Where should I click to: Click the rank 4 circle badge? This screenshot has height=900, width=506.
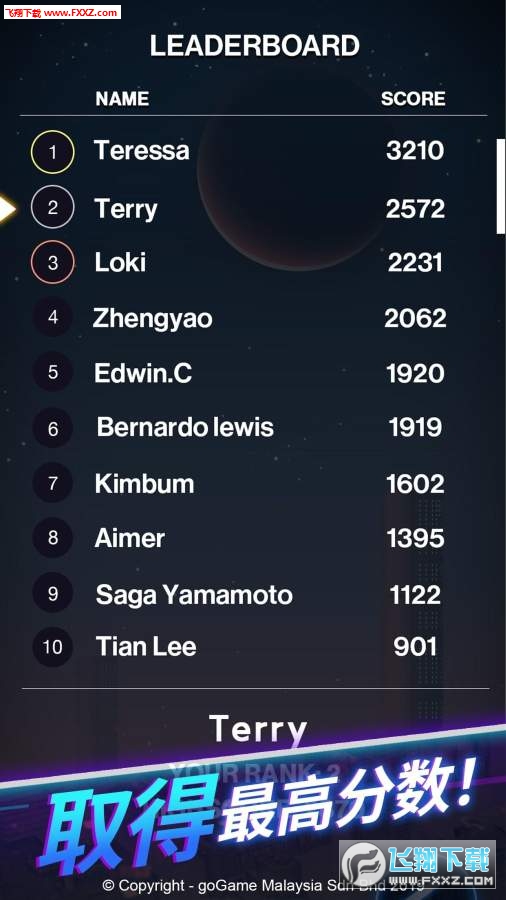(53, 317)
